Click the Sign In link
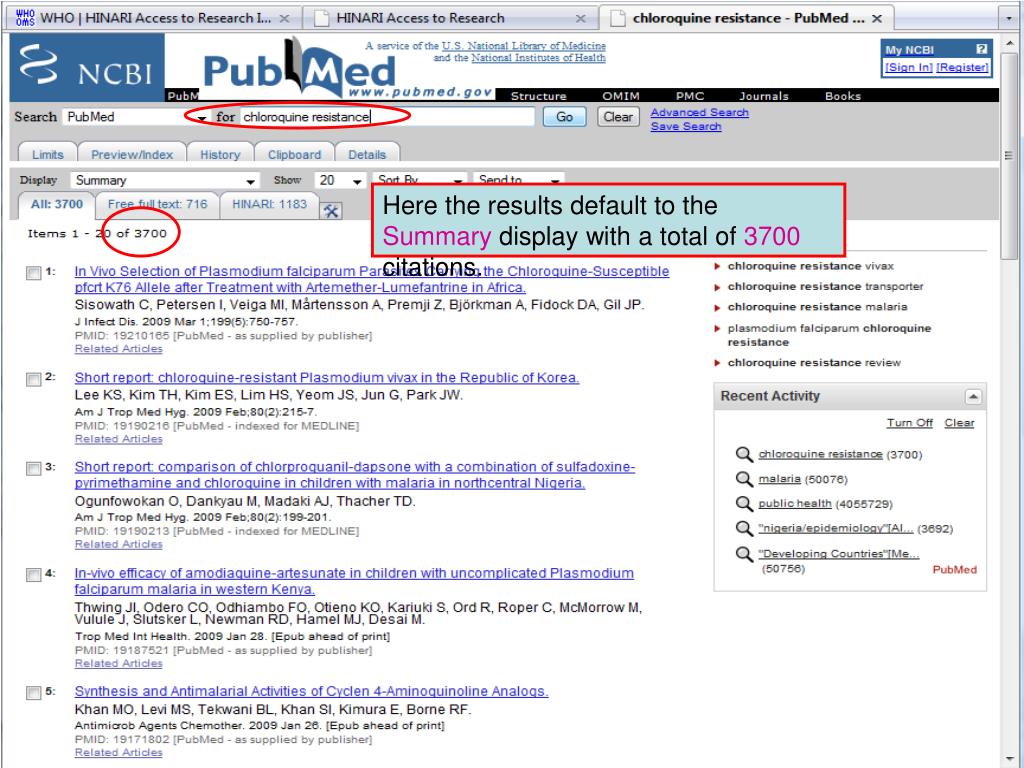This screenshot has height=768, width=1024. (x=908, y=67)
